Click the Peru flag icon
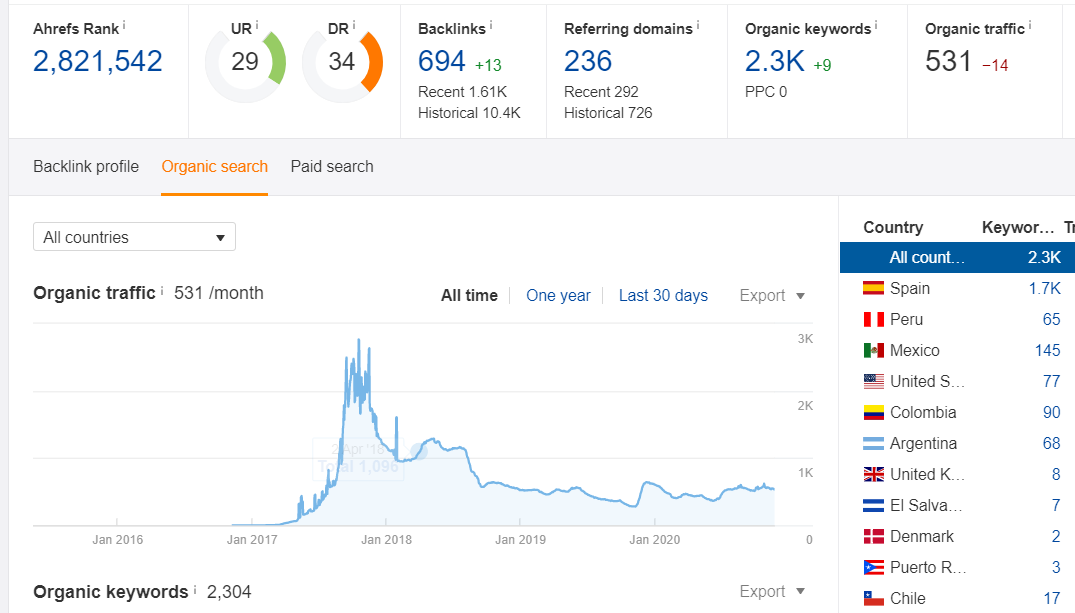 [x=873, y=320]
